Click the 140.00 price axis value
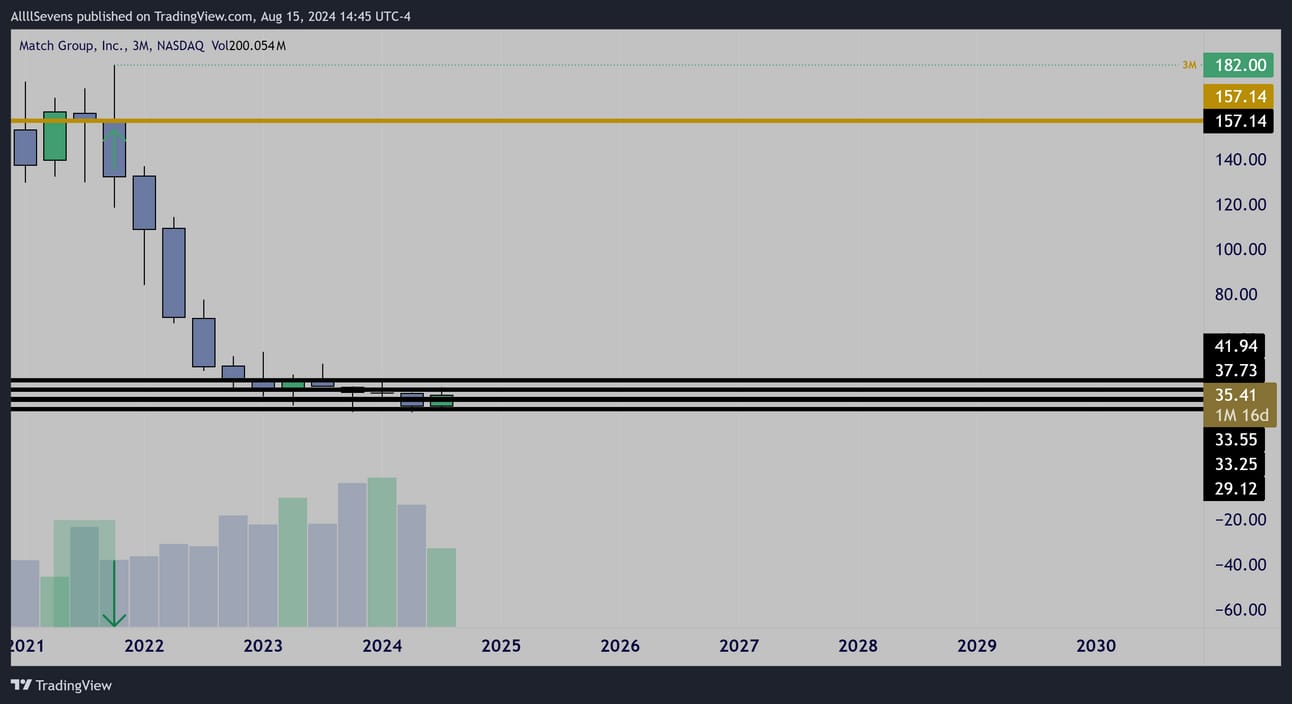This screenshot has height=704, width=1292. [x=1240, y=159]
